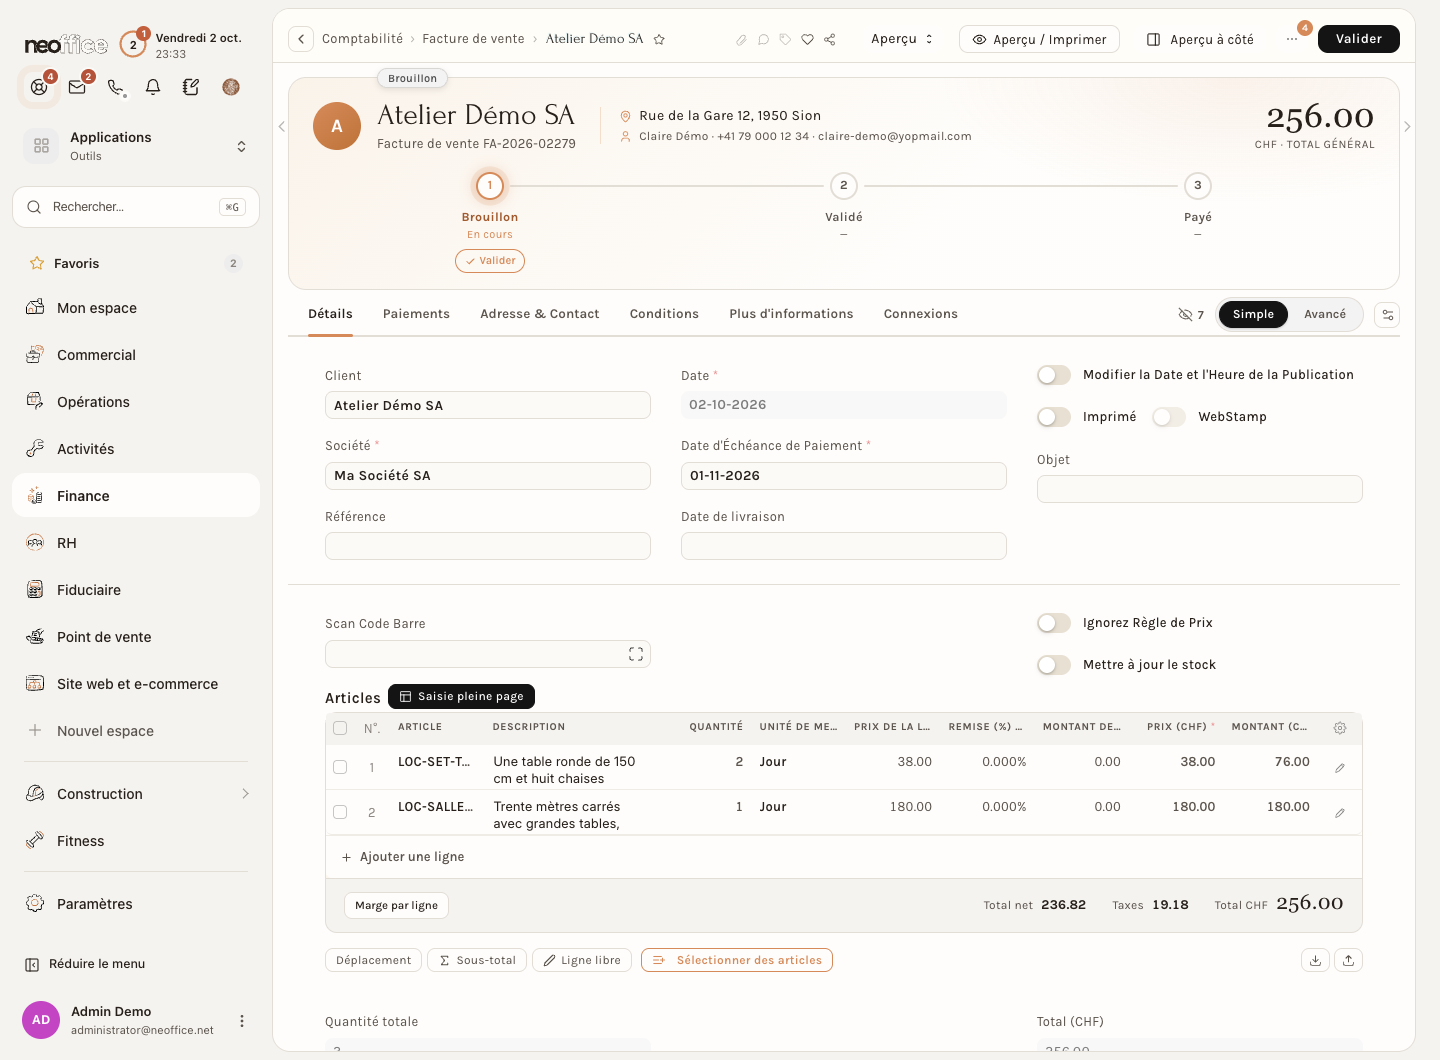This screenshot has height=1060, width=1440.
Task: Turn on Mettre à jour le stock
Action: (1054, 665)
